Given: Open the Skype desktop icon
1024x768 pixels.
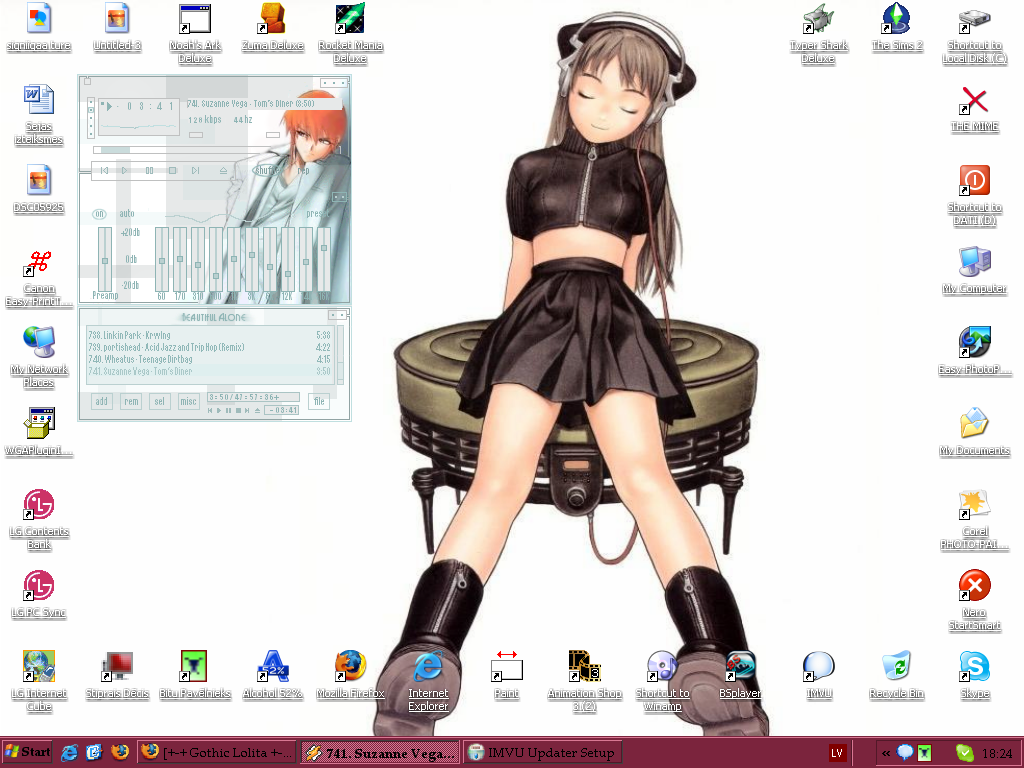Looking at the screenshot, I should (974, 675).
